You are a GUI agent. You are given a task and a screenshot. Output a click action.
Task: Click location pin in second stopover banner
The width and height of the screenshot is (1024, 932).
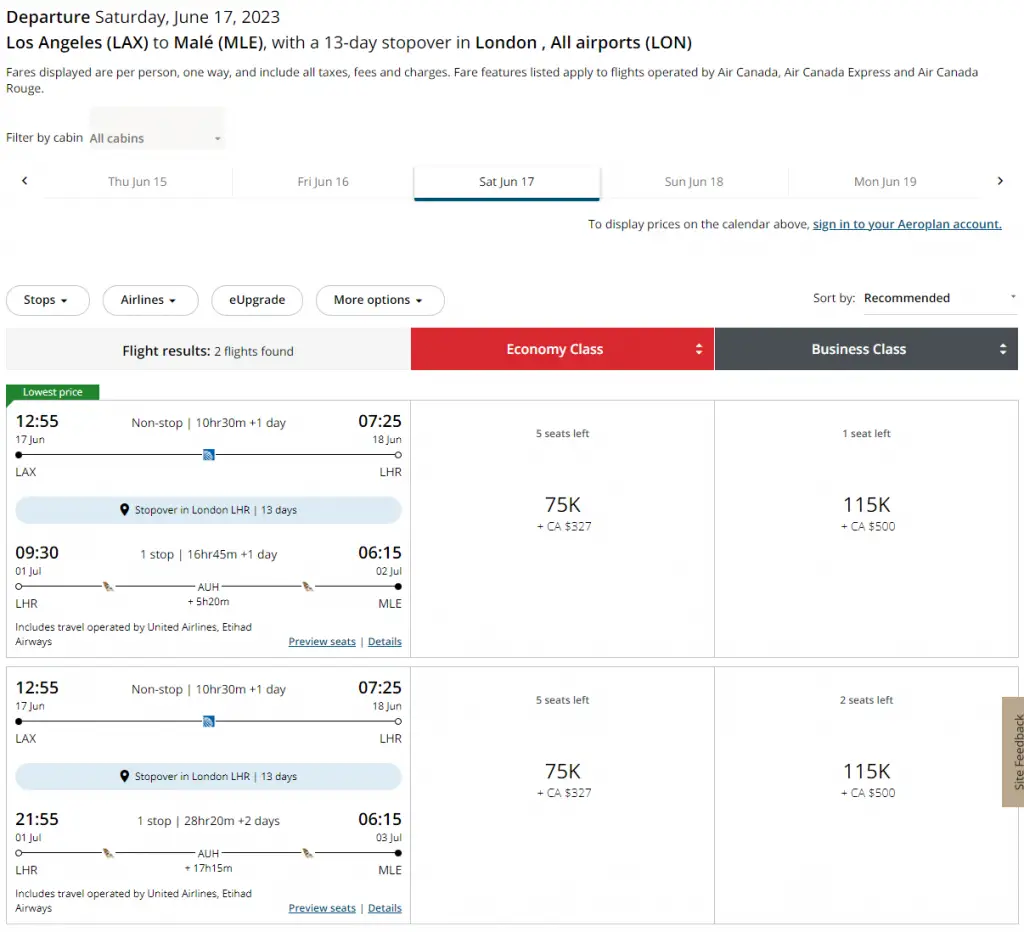pyautogui.click(x=124, y=777)
